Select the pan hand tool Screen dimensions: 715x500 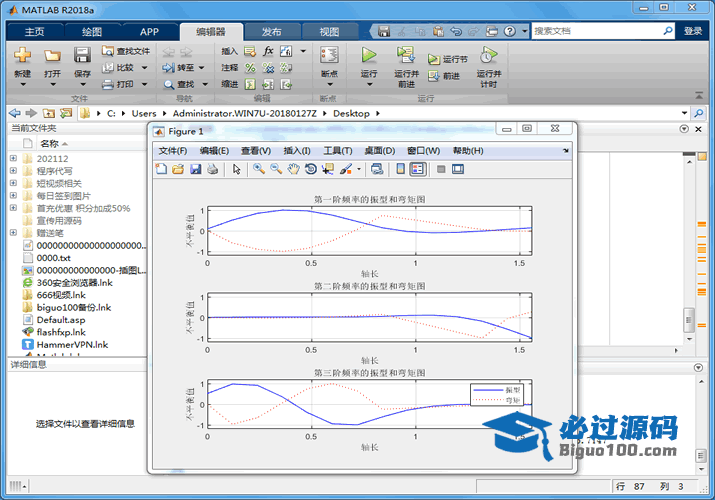tap(293, 169)
